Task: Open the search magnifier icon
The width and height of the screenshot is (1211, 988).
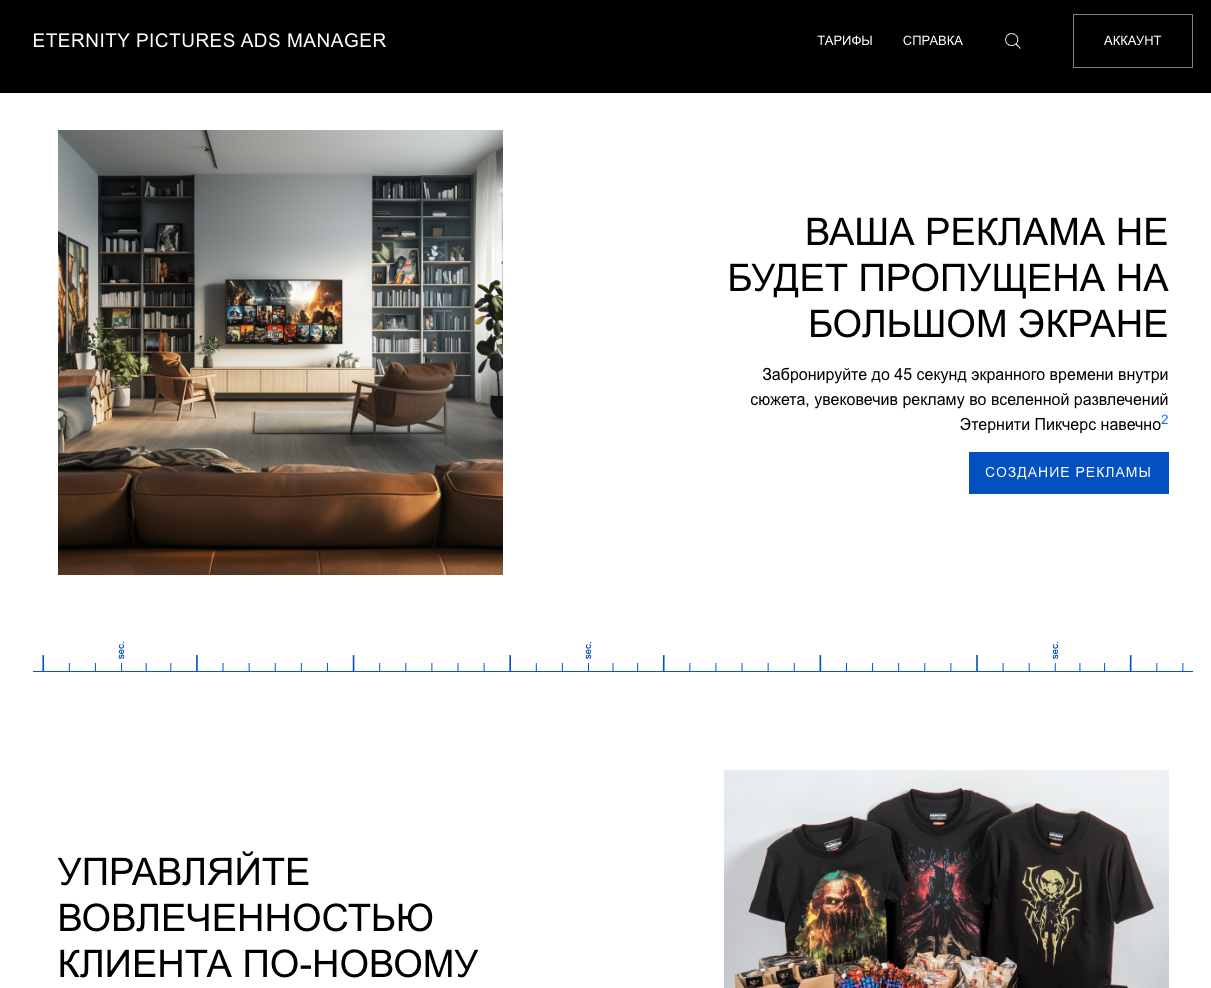Action: coord(1012,41)
